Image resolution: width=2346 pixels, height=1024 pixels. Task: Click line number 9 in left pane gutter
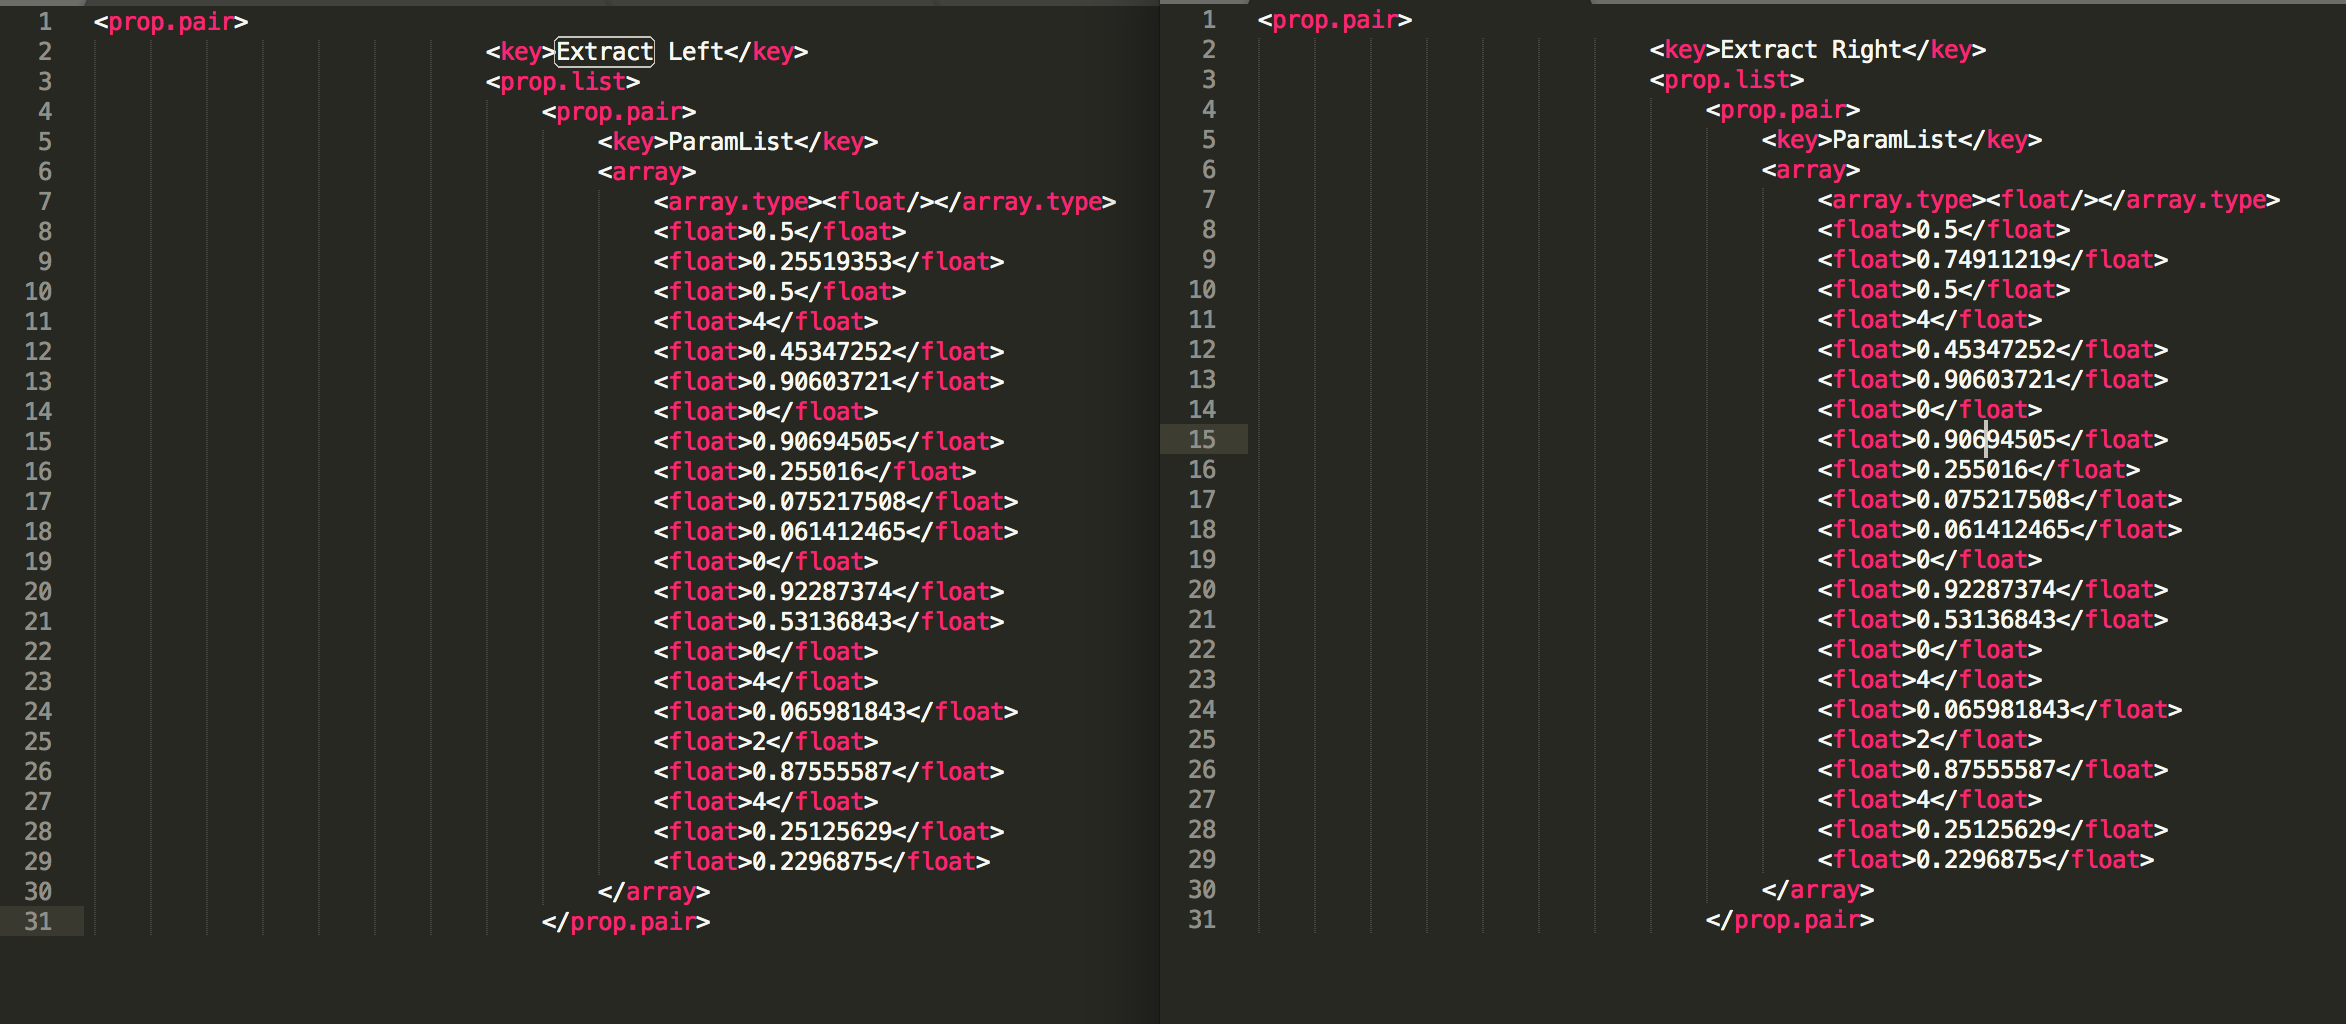pyautogui.click(x=45, y=261)
